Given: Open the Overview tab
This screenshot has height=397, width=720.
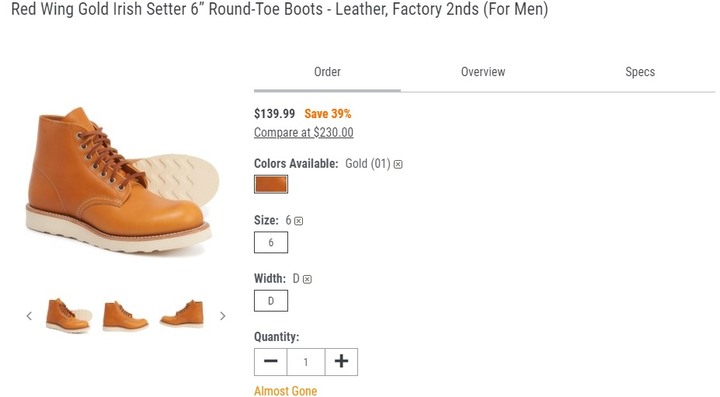Looking at the screenshot, I should click(x=483, y=72).
